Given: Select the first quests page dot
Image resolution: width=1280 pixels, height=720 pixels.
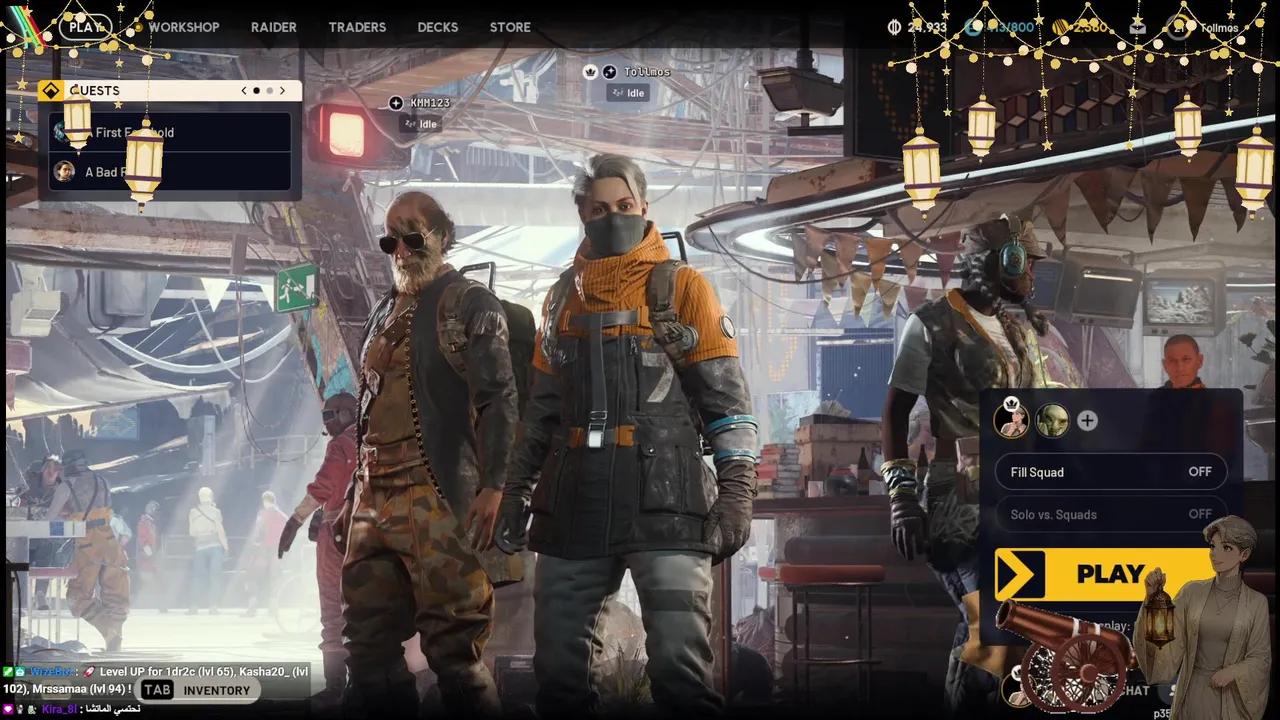Looking at the screenshot, I should tap(256, 90).
